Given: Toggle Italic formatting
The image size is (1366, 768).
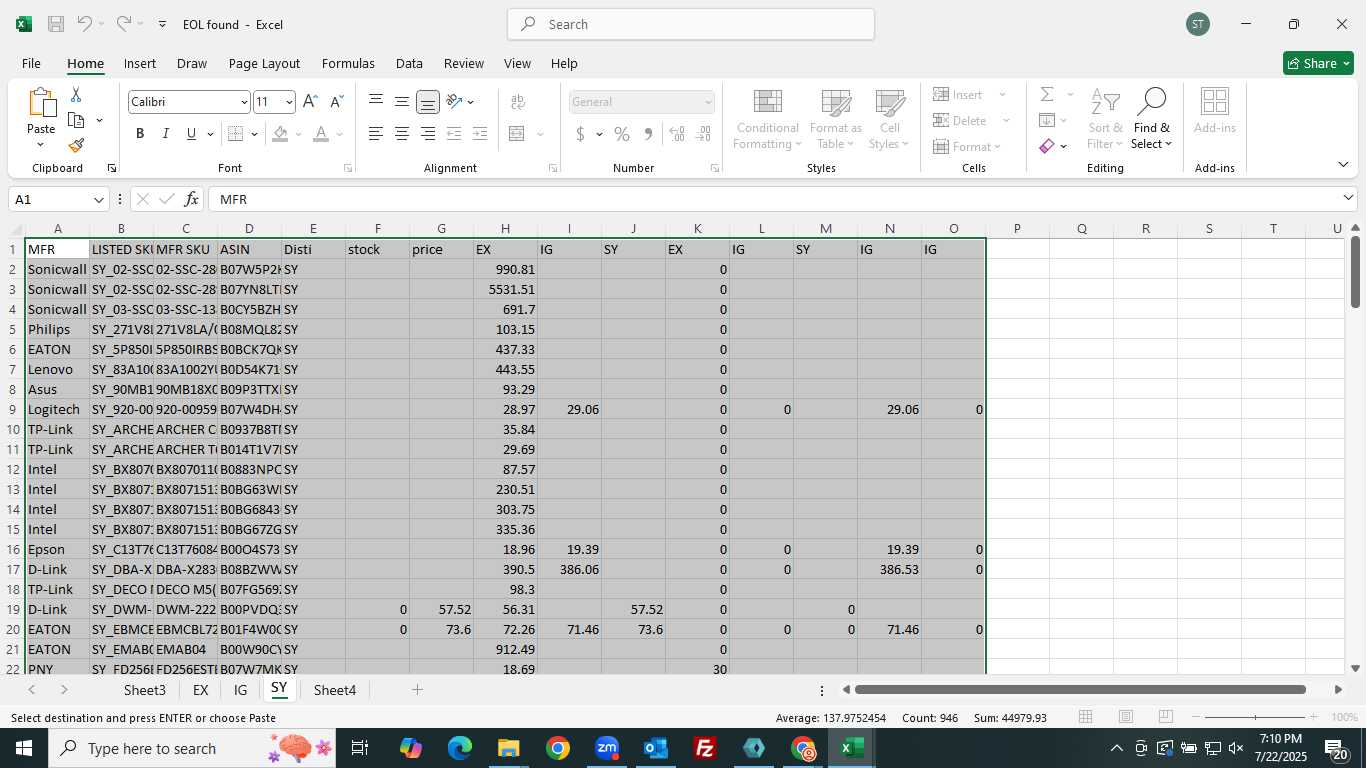Looking at the screenshot, I should pyautogui.click(x=165, y=133).
